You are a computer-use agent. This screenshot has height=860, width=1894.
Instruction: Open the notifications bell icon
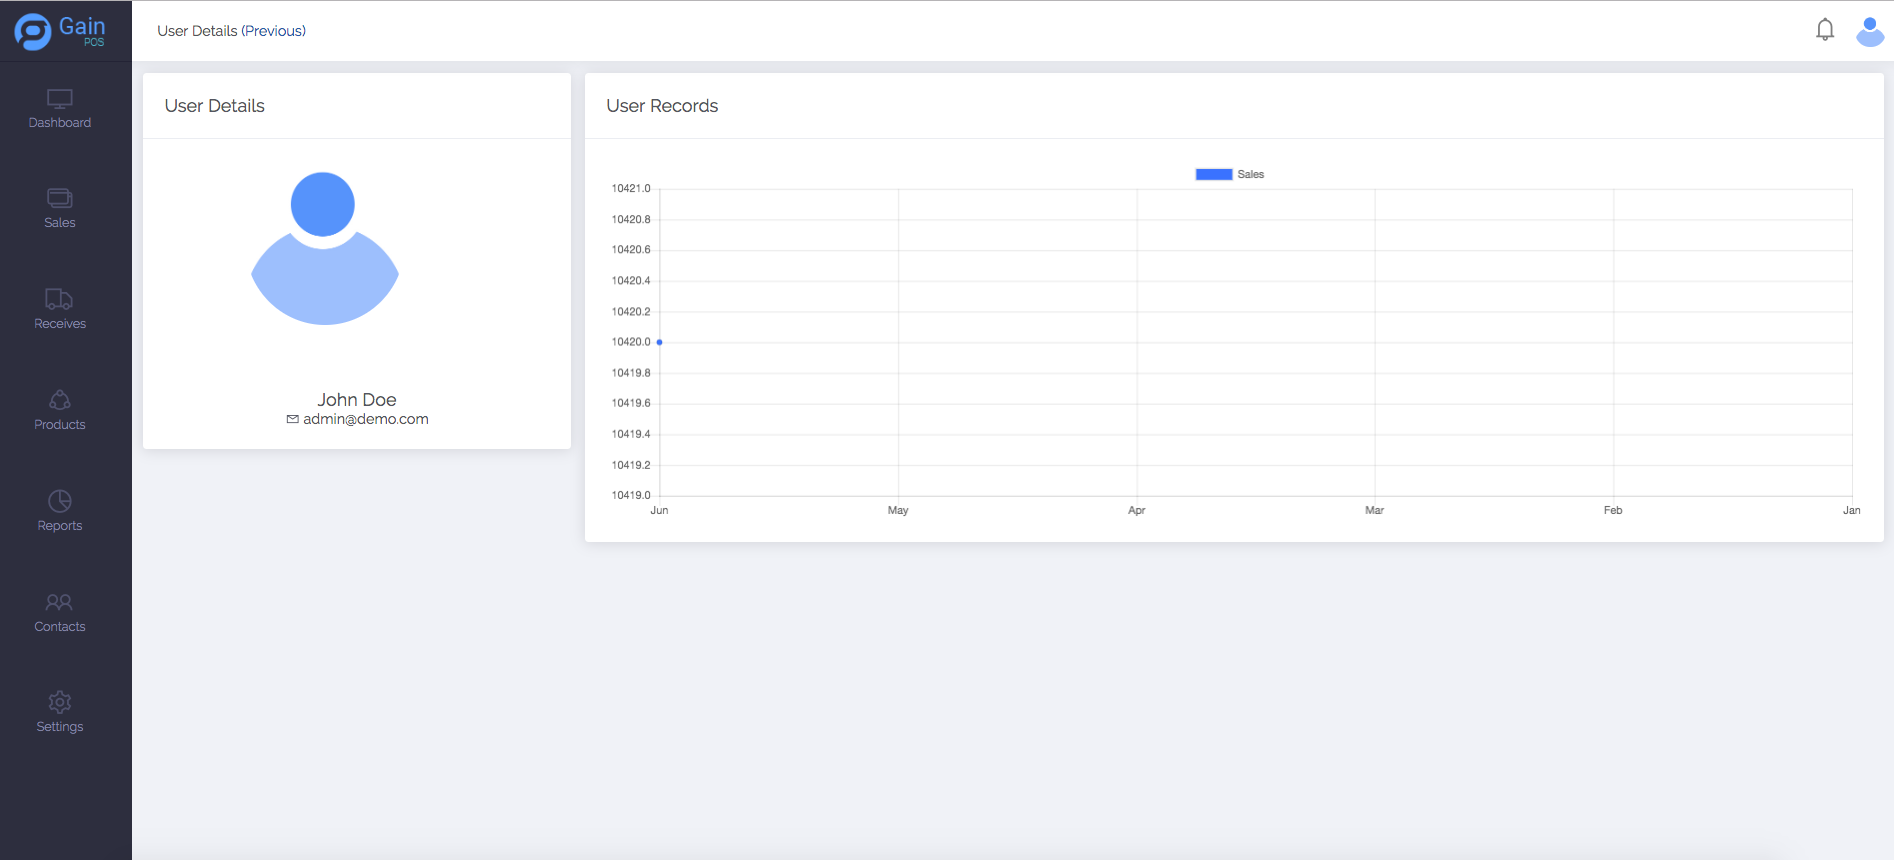tap(1825, 30)
